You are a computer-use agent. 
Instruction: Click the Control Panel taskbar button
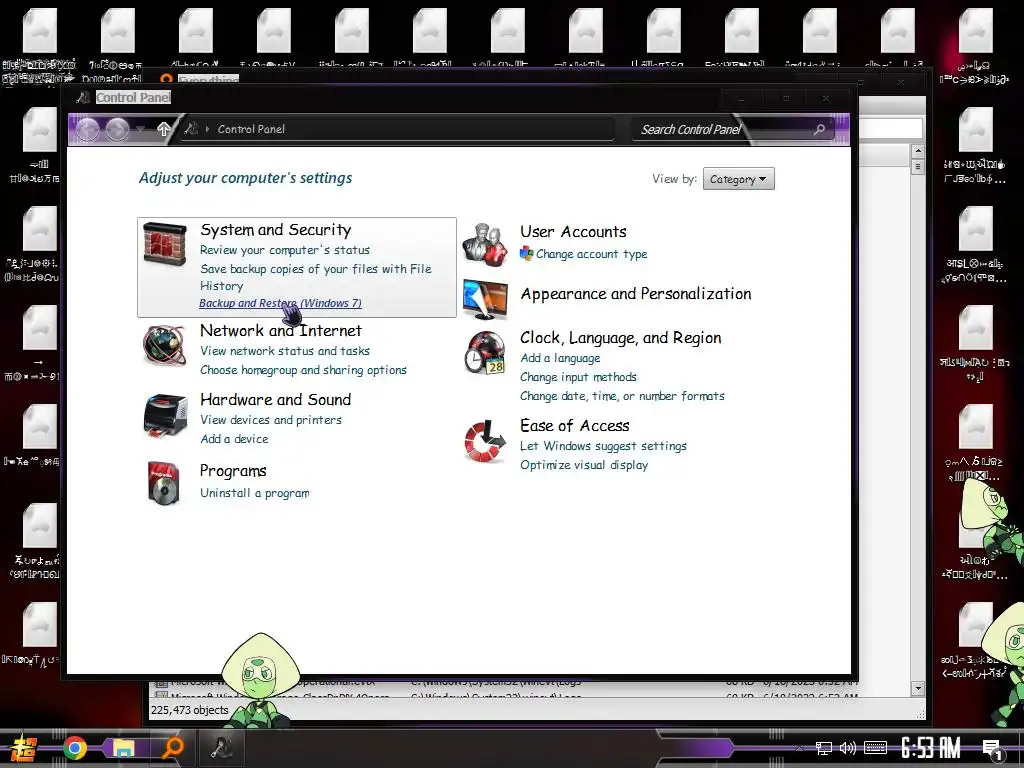pyautogui.click(x=221, y=748)
